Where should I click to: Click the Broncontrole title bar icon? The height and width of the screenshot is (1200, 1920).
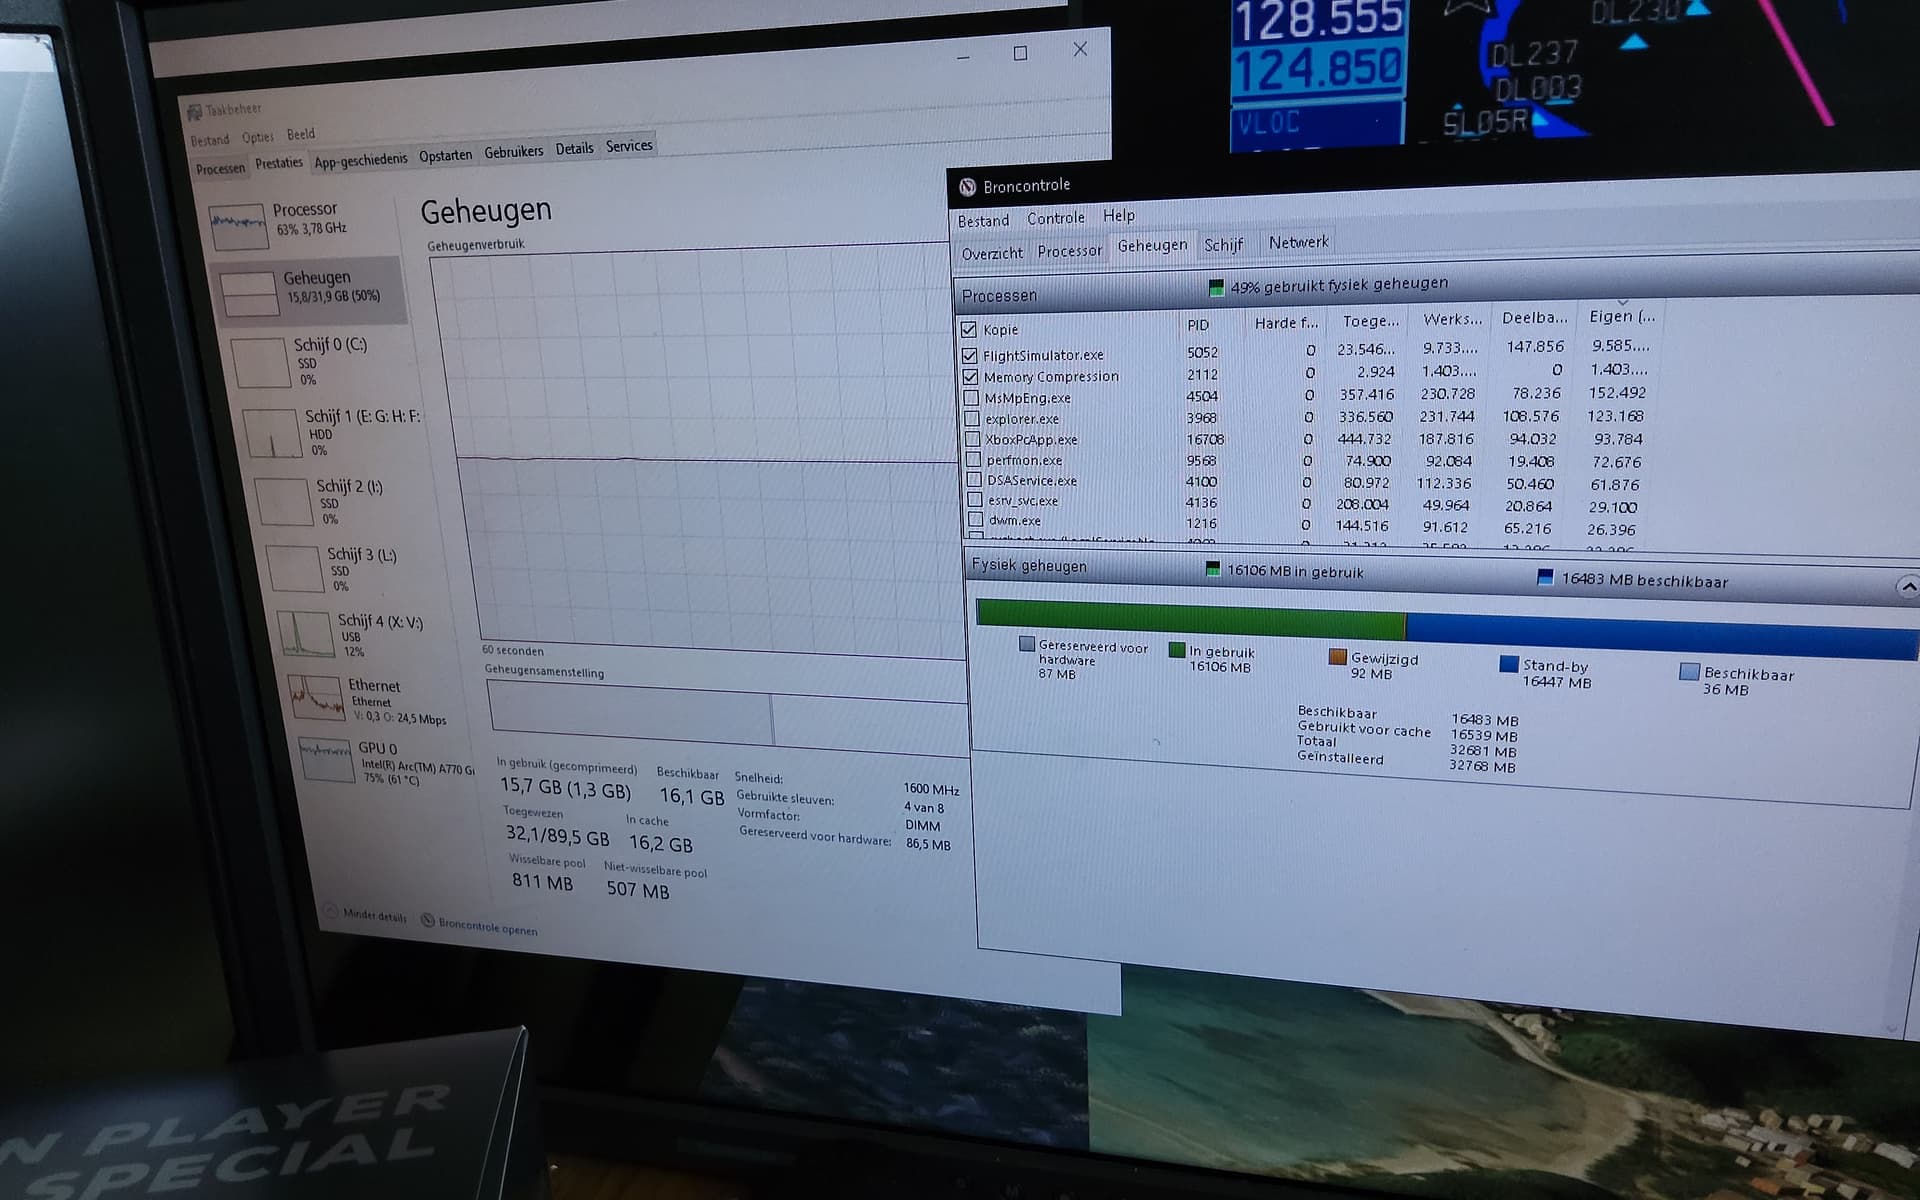click(966, 185)
